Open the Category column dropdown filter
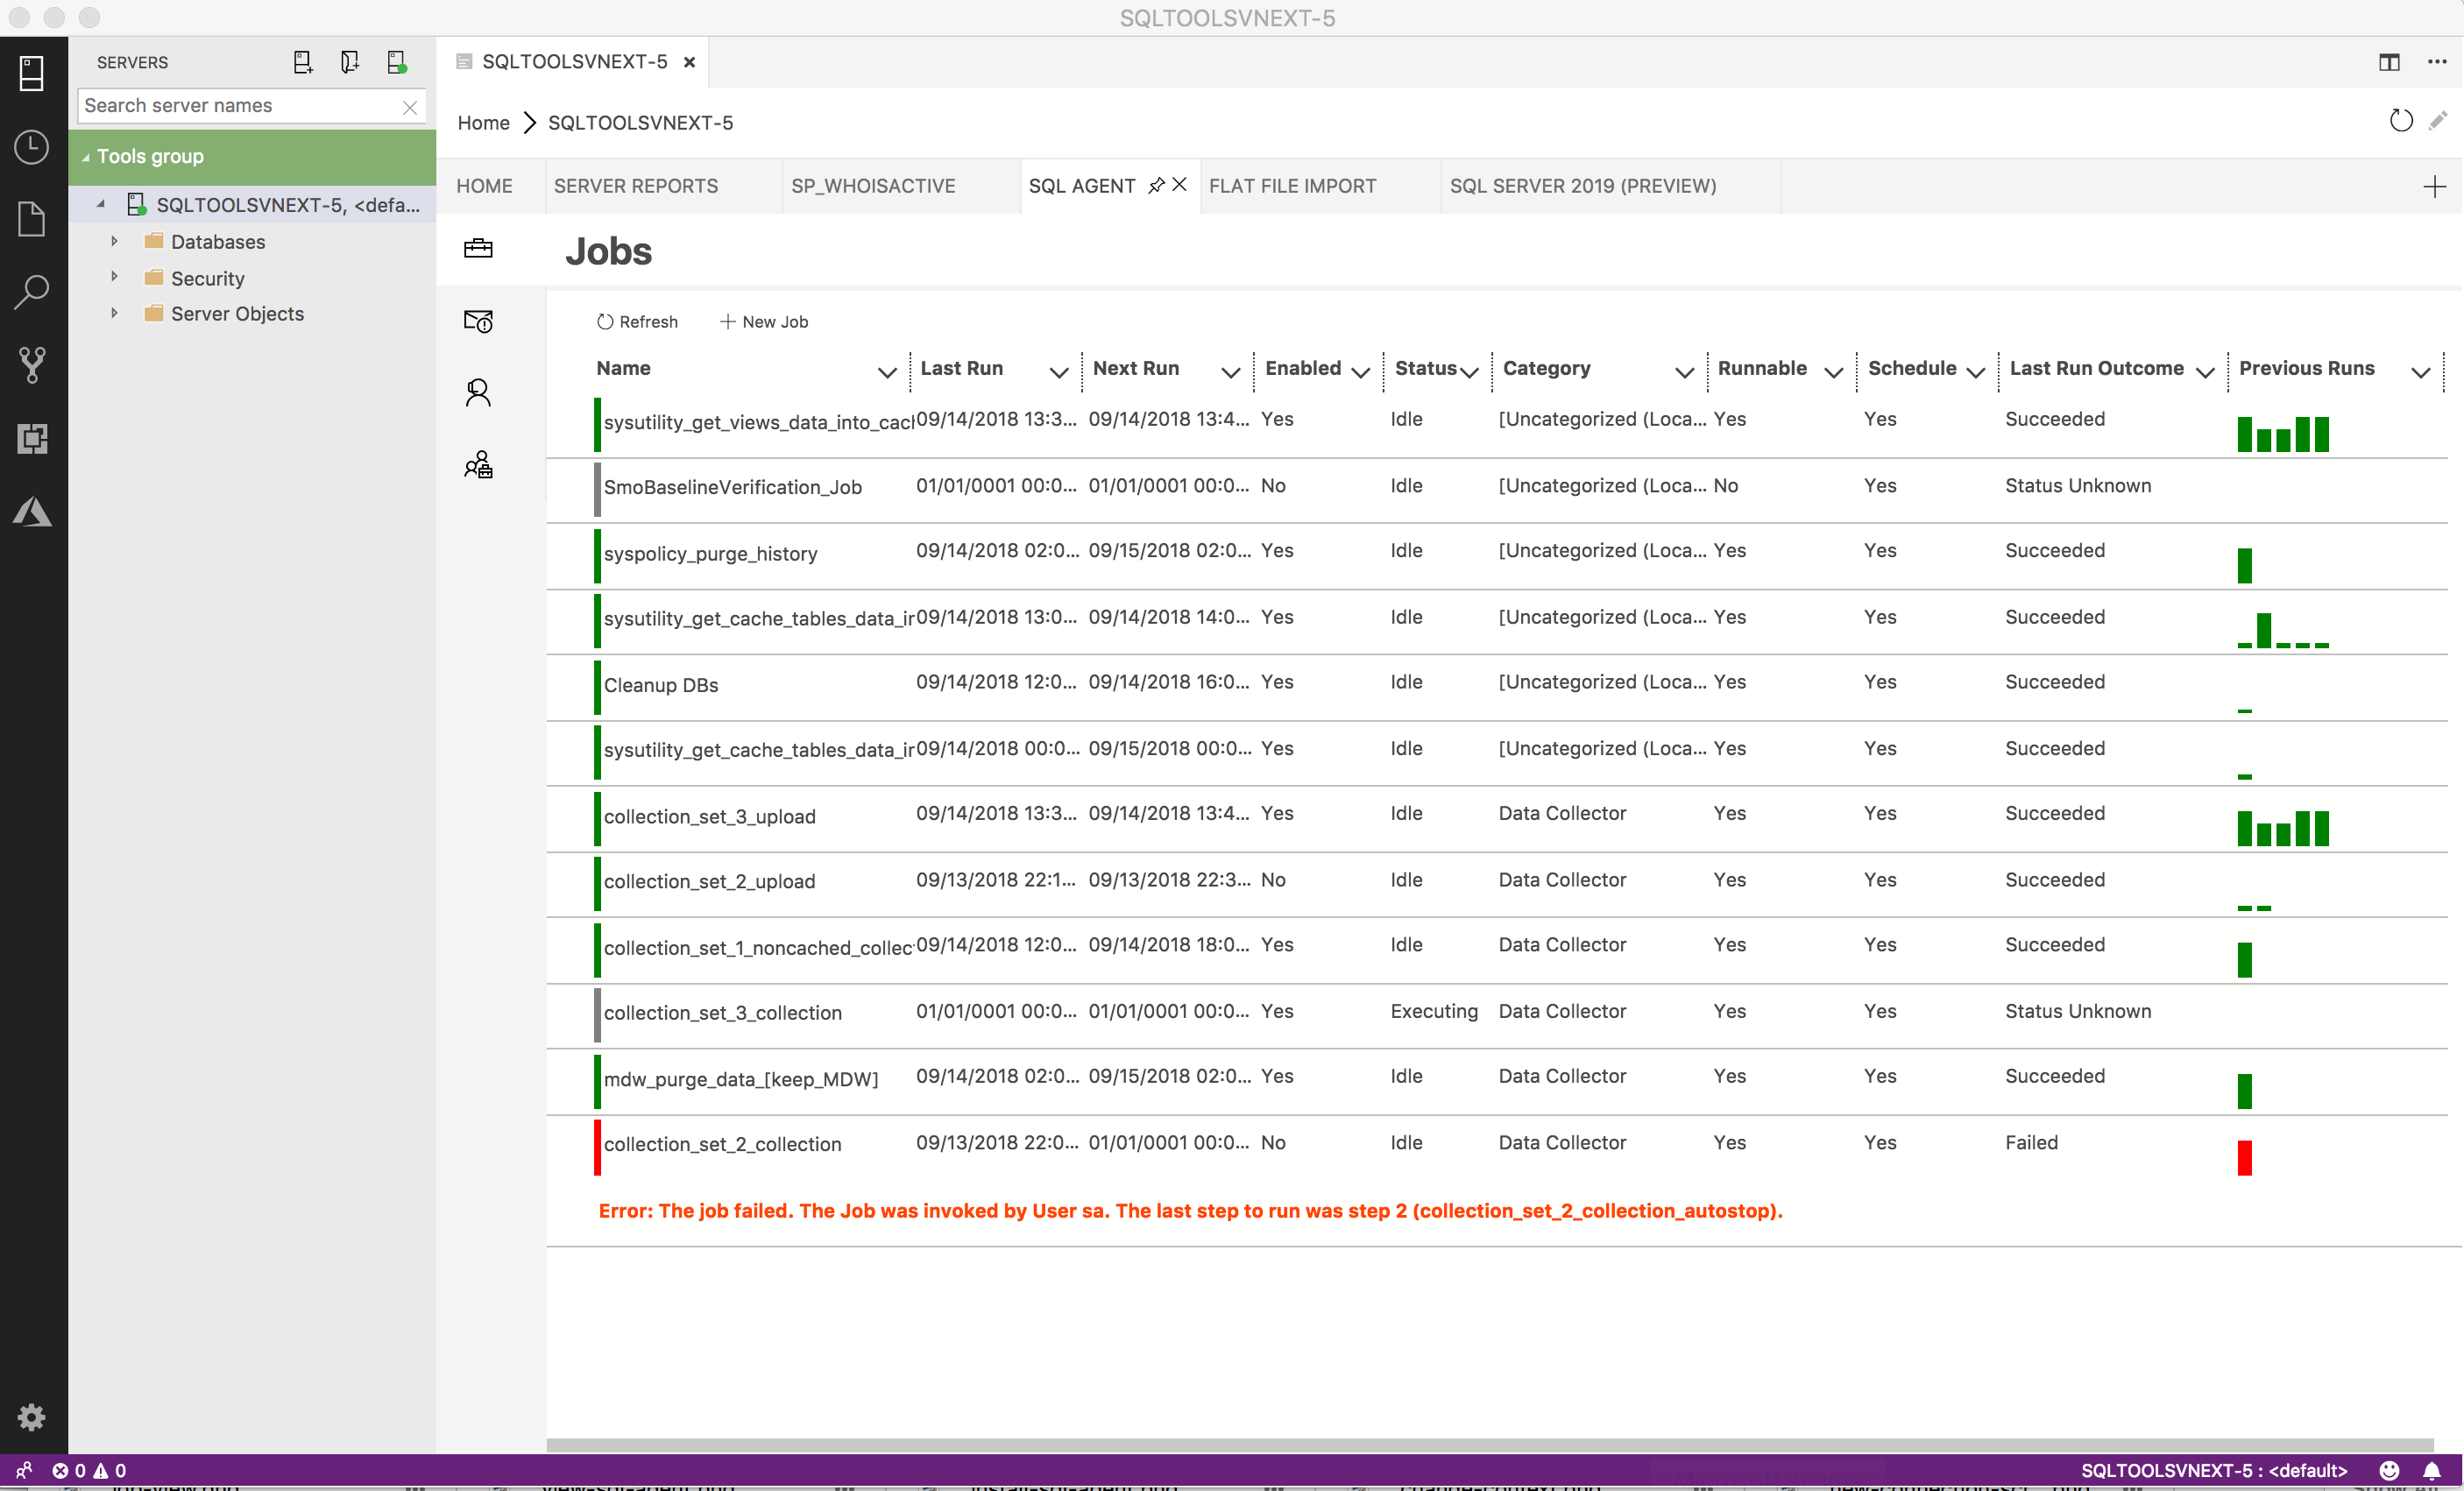The width and height of the screenshot is (2464, 1491). point(1679,370)
